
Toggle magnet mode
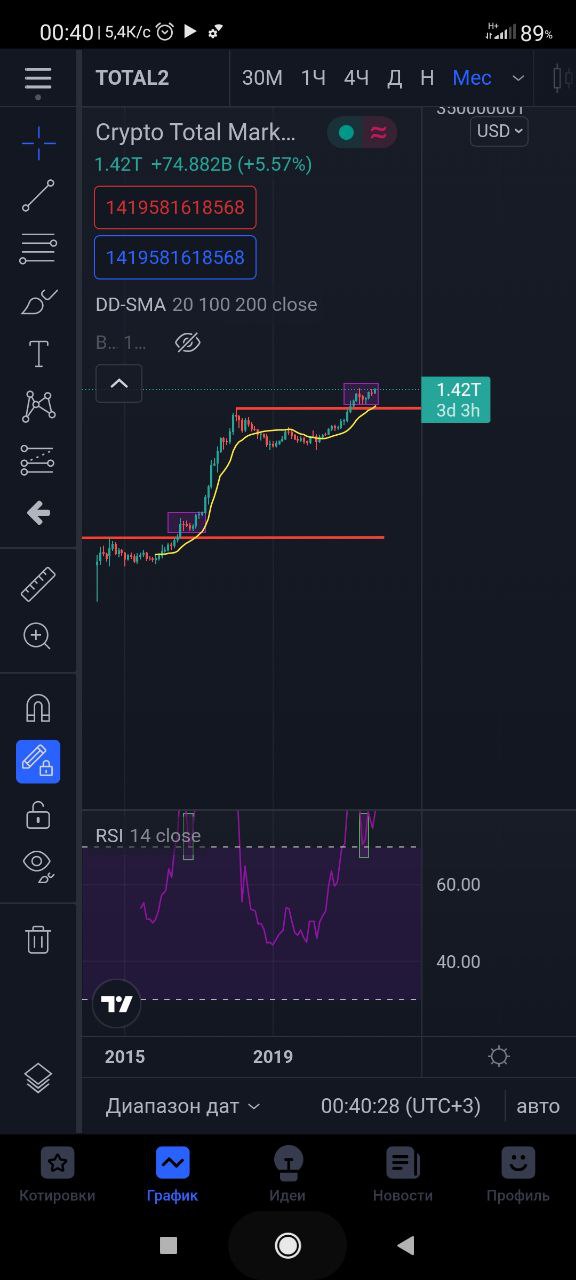[38, 708]
